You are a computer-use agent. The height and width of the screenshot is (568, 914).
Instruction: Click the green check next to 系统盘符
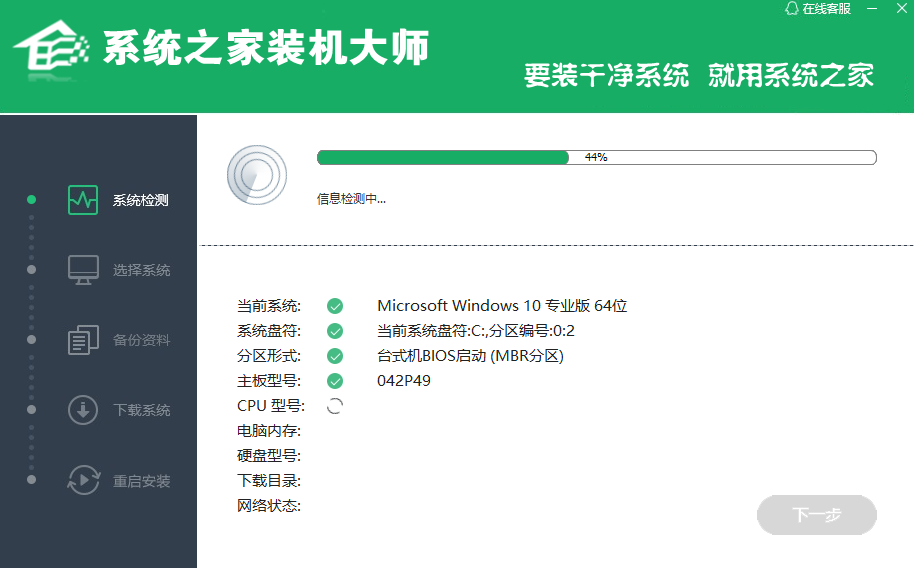tap(335, 331)
